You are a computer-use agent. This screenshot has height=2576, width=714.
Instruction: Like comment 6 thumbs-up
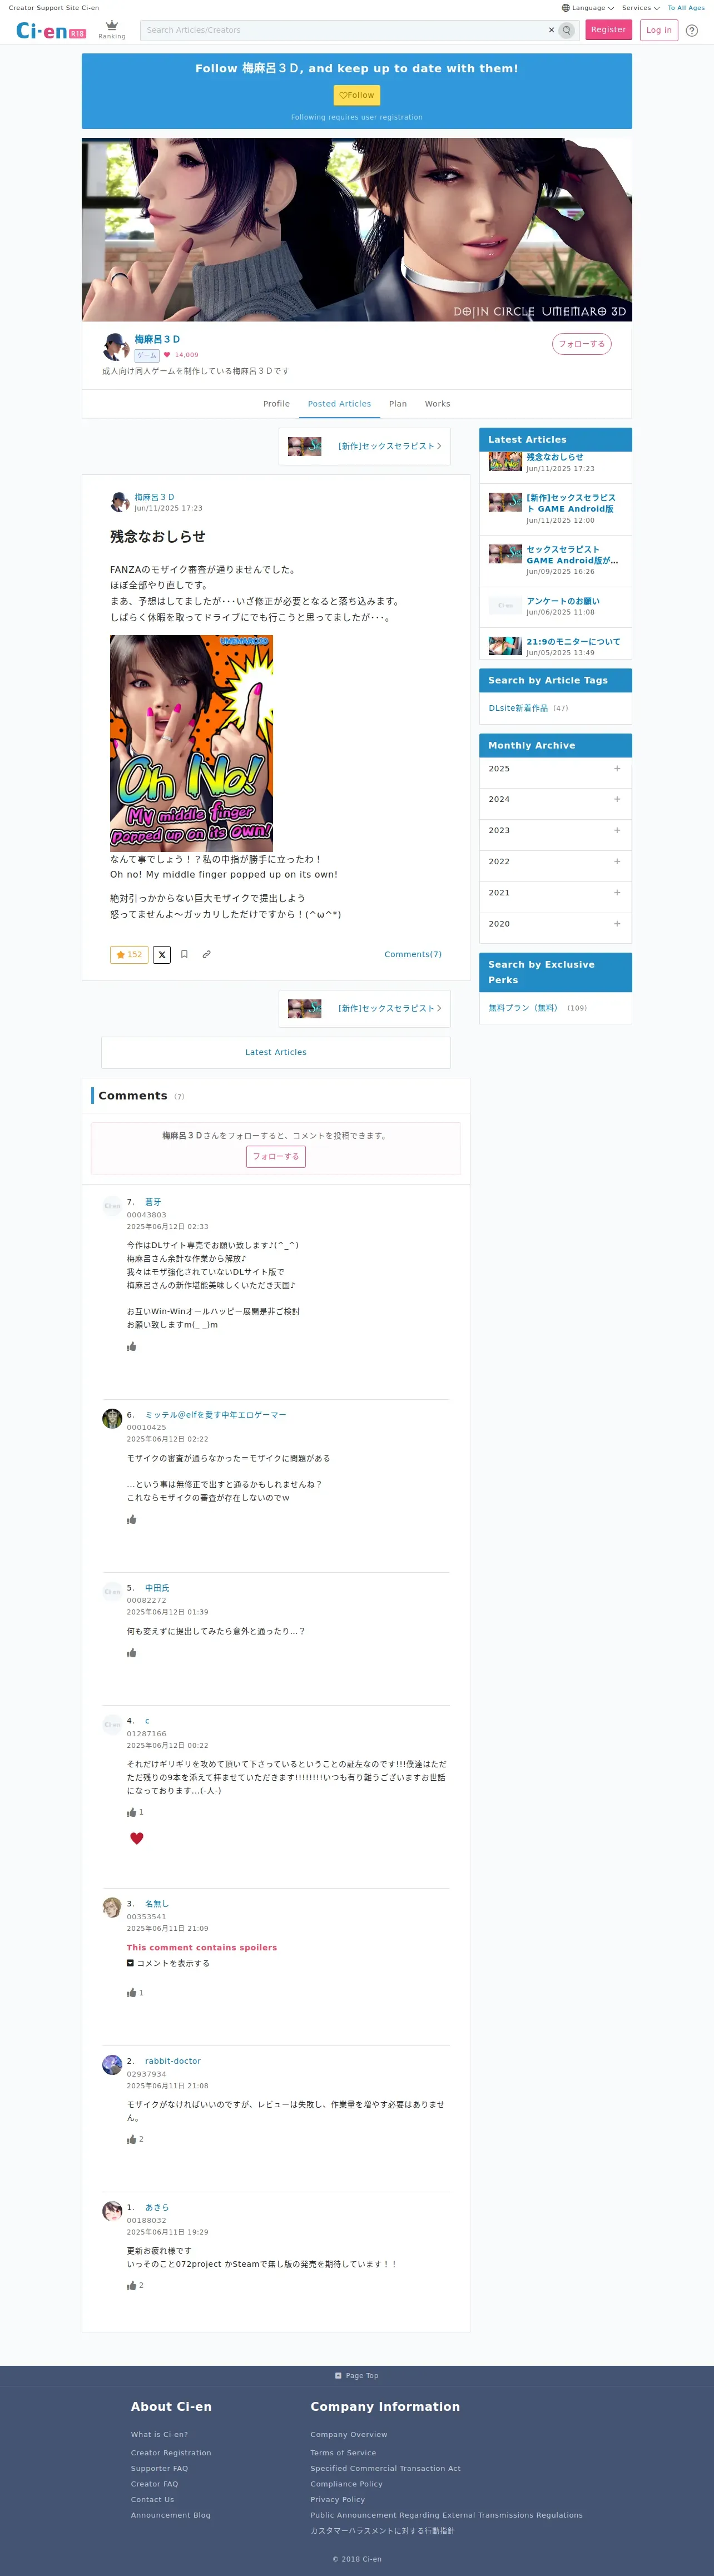(131, 1520)
